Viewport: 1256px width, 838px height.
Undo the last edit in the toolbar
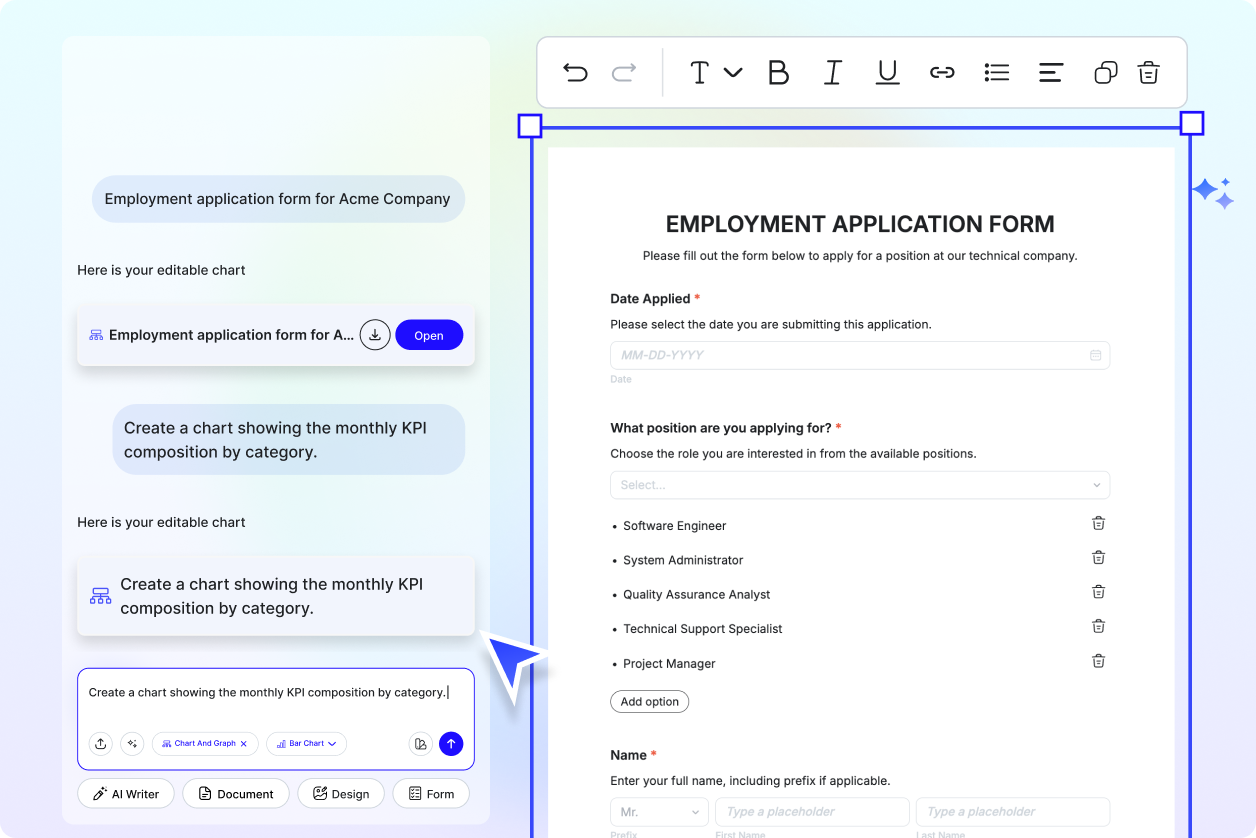(x=575, y=72)
